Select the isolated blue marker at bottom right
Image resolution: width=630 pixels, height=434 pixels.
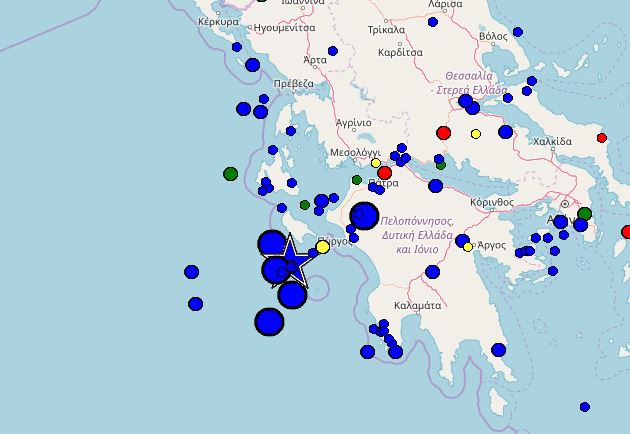click(585, 407)
